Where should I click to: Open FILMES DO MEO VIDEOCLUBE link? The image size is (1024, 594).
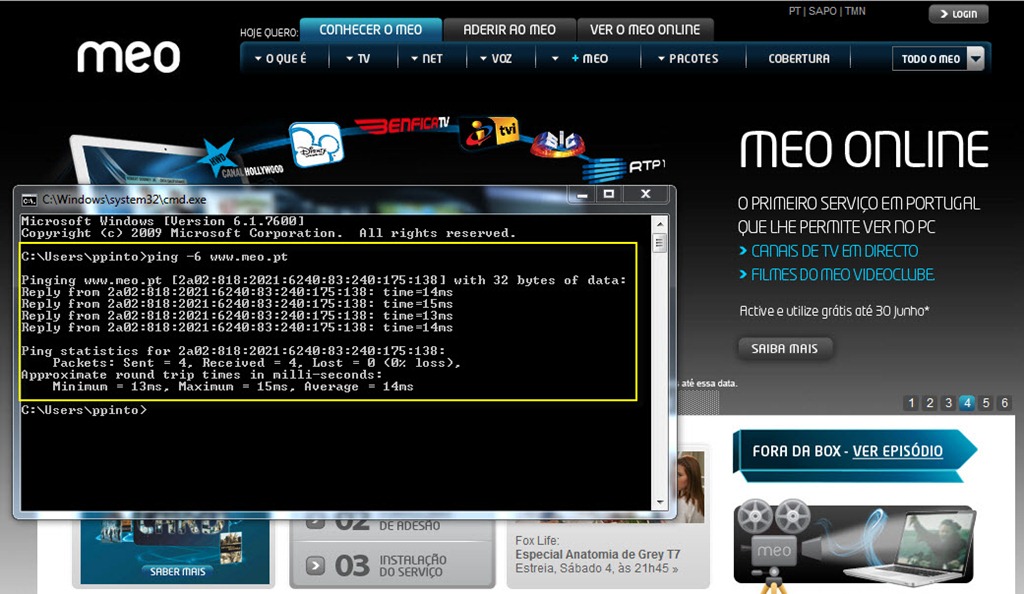click(x=842, y=274)
